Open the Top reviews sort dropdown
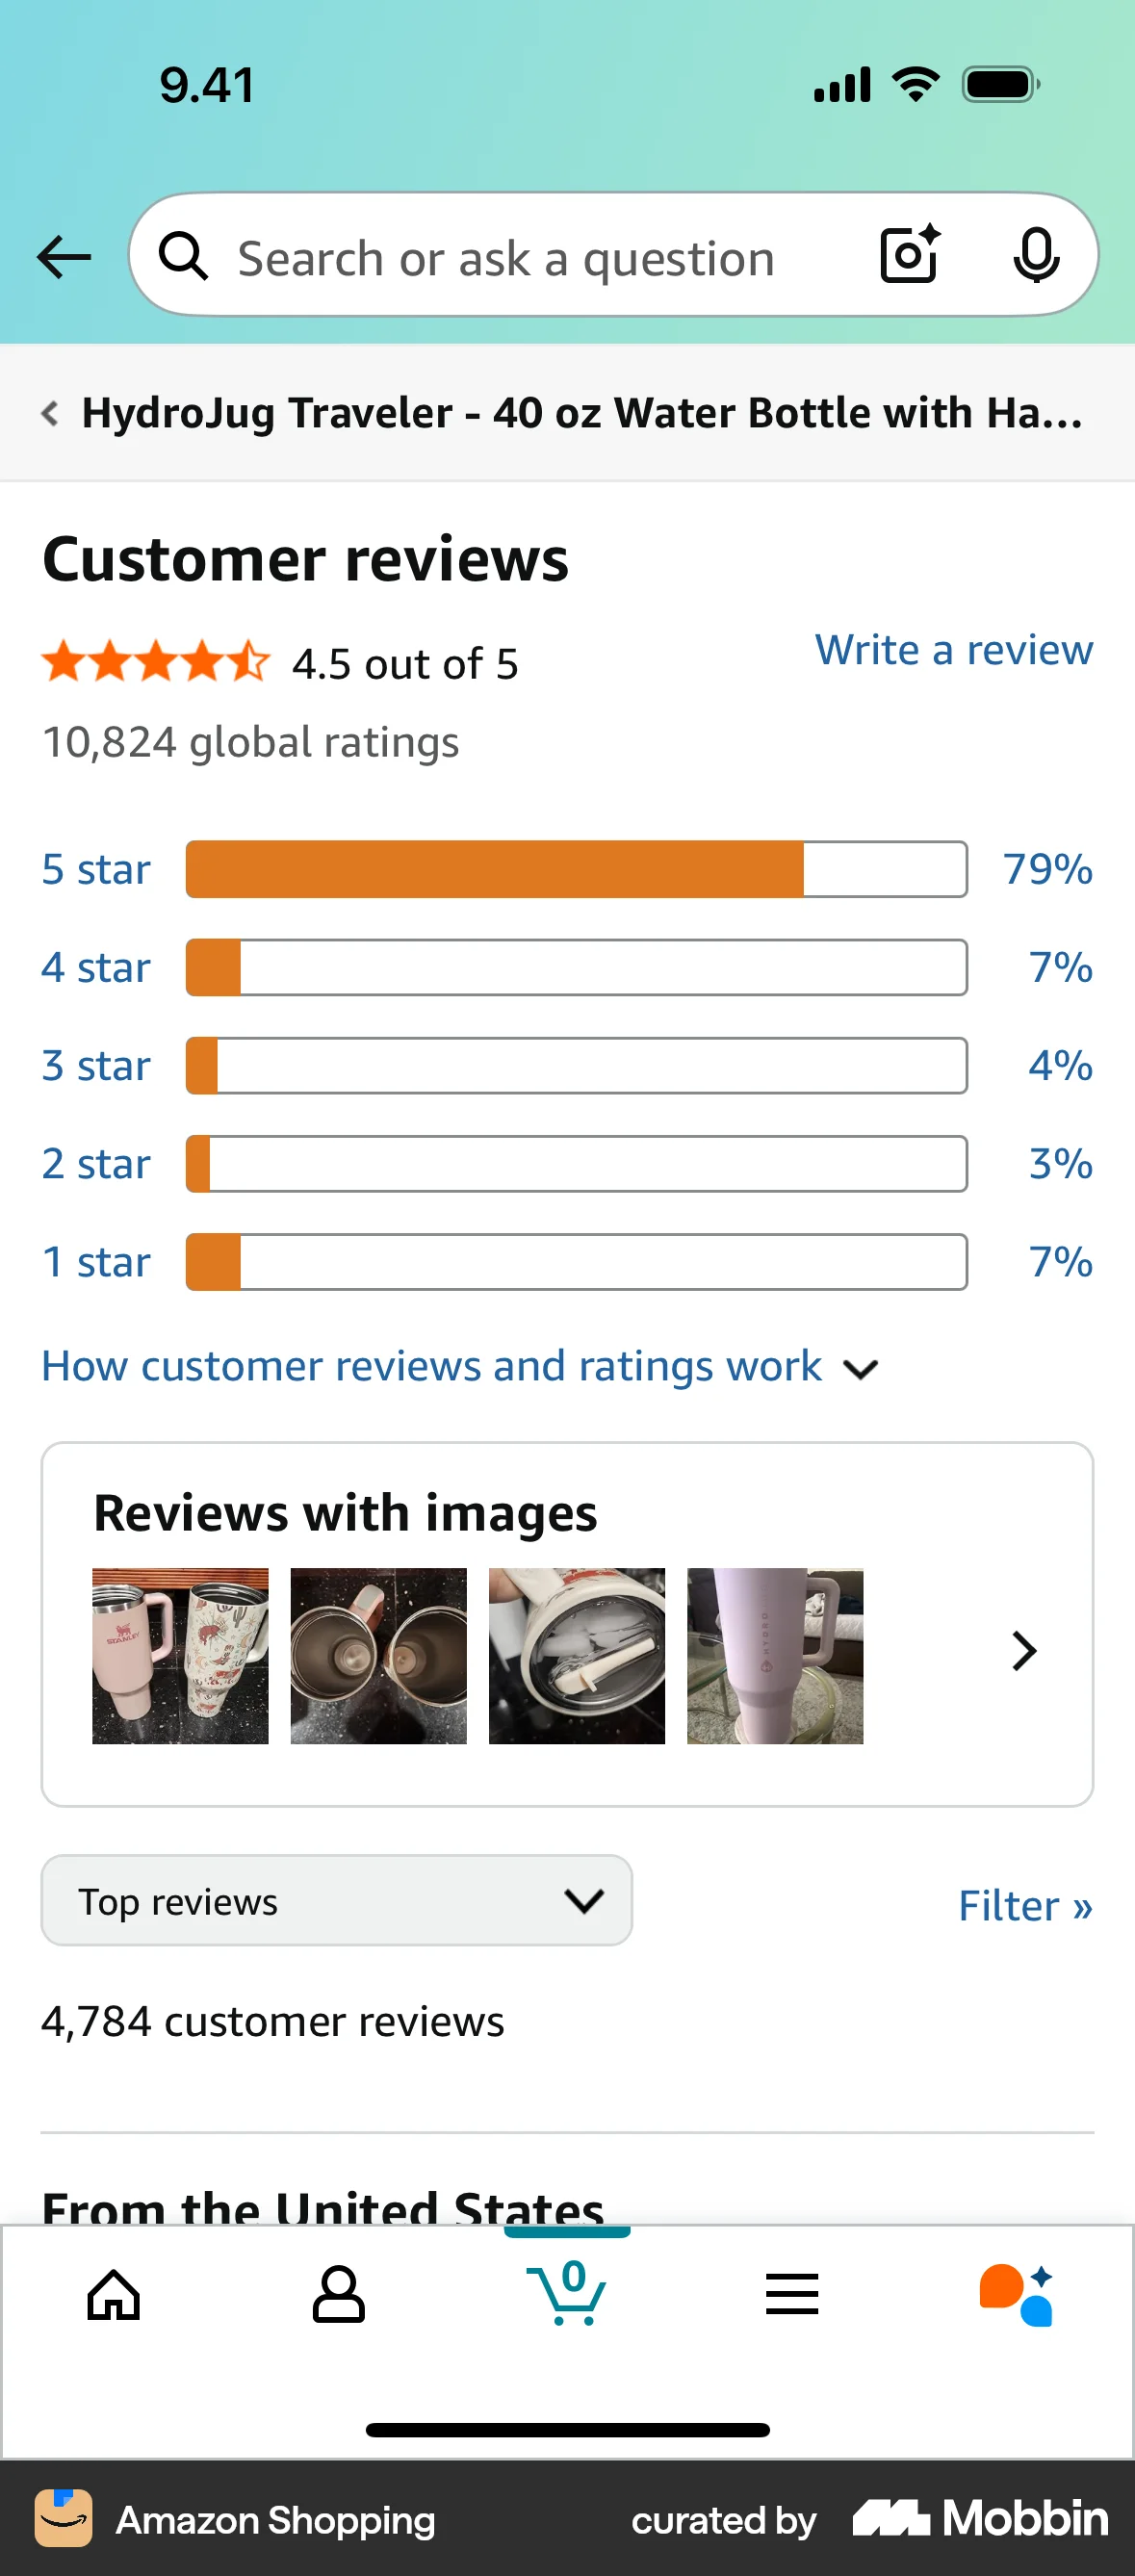This screenshot has height=2576, width=1135. tap(336, 1900)
